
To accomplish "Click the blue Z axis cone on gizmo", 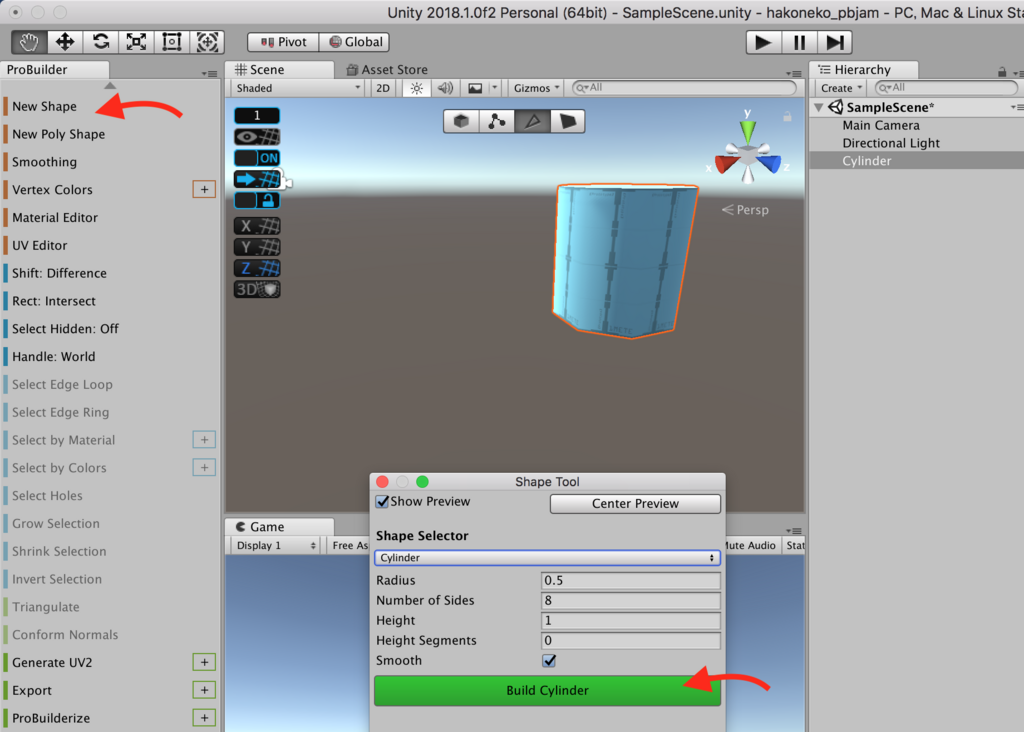I will pyautogui.click(x=769, y=164).
